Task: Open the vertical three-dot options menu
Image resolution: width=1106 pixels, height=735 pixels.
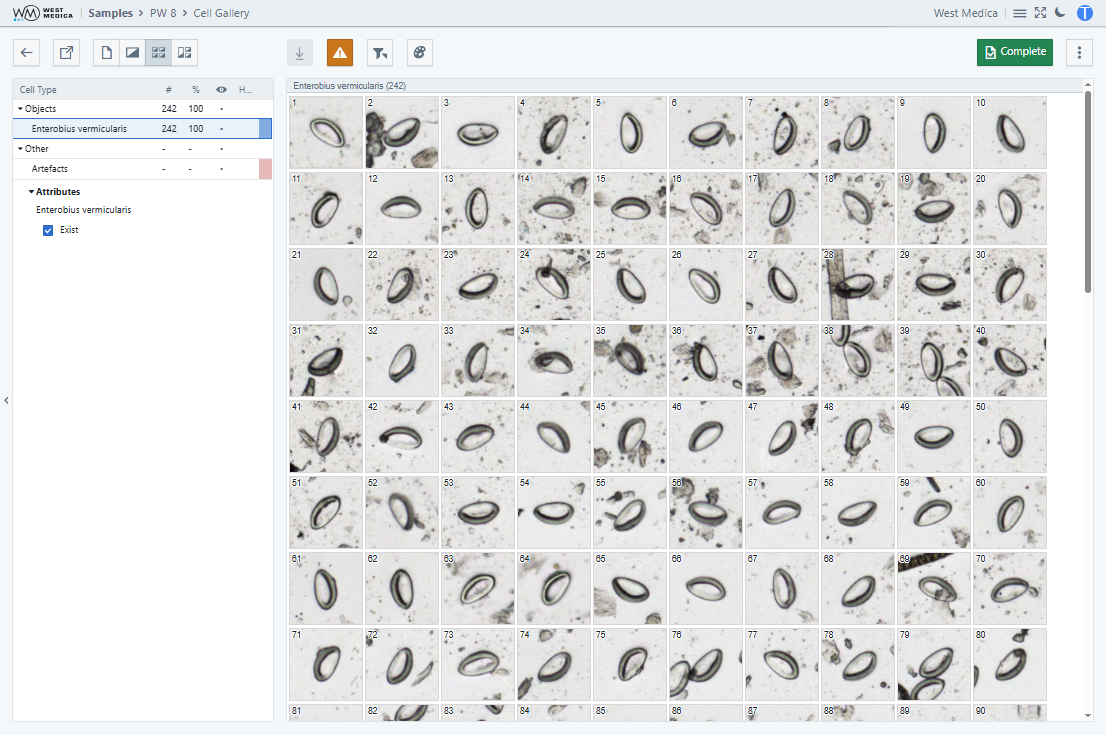Action: click(1079, 53)
